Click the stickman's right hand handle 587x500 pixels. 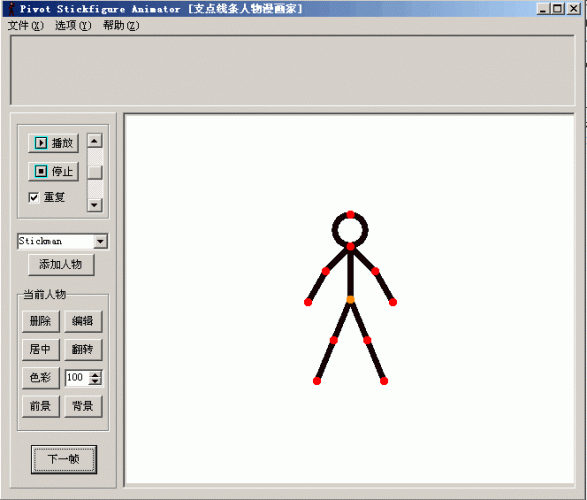[393, 302]
